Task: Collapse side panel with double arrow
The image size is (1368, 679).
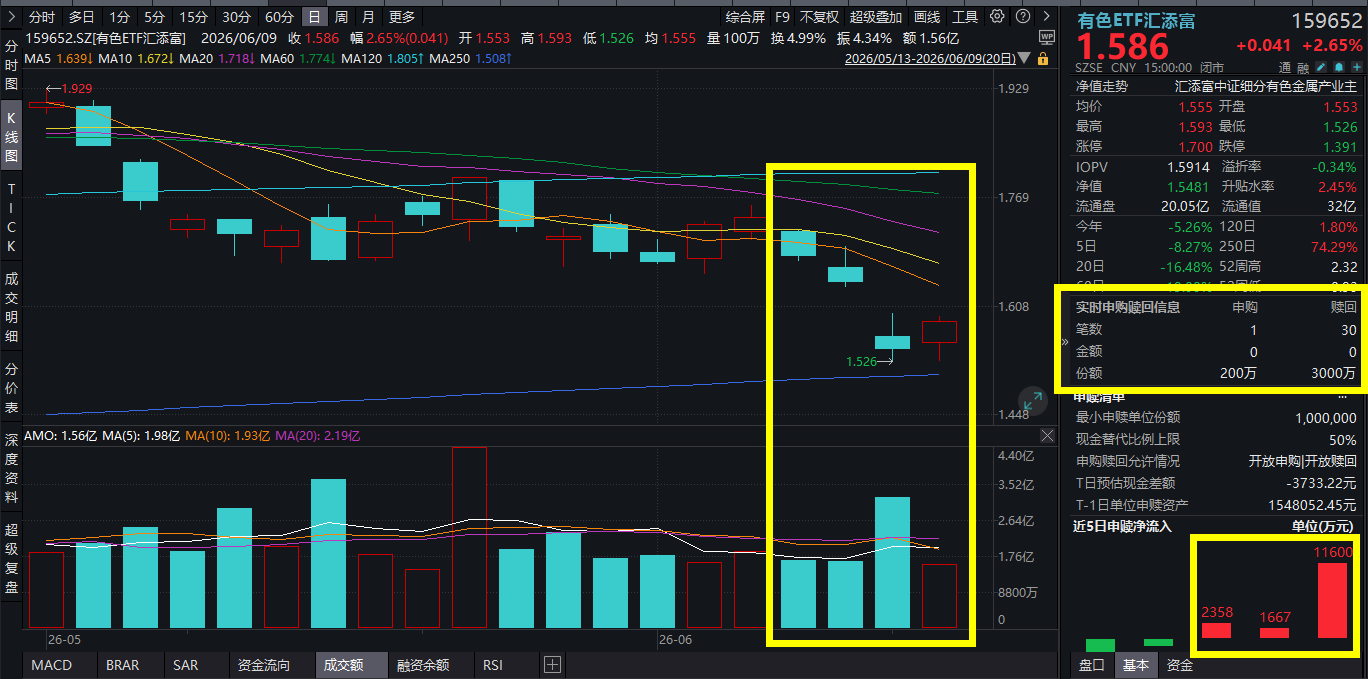Action: coord(1064,341)
